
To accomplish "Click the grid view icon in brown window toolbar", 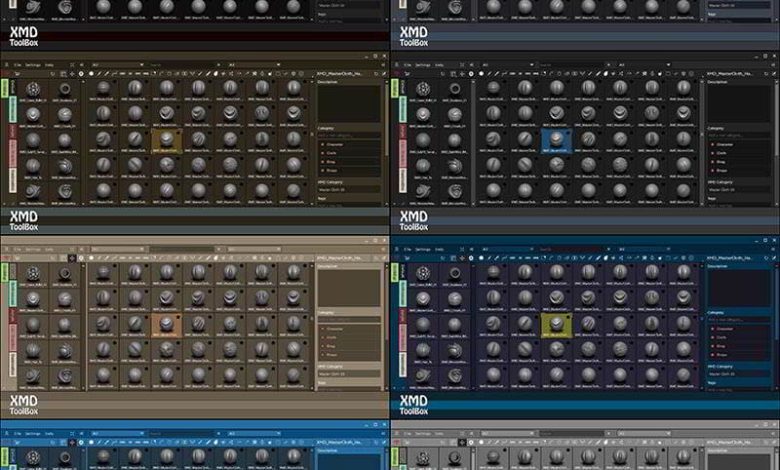I will tap(63, 74).
